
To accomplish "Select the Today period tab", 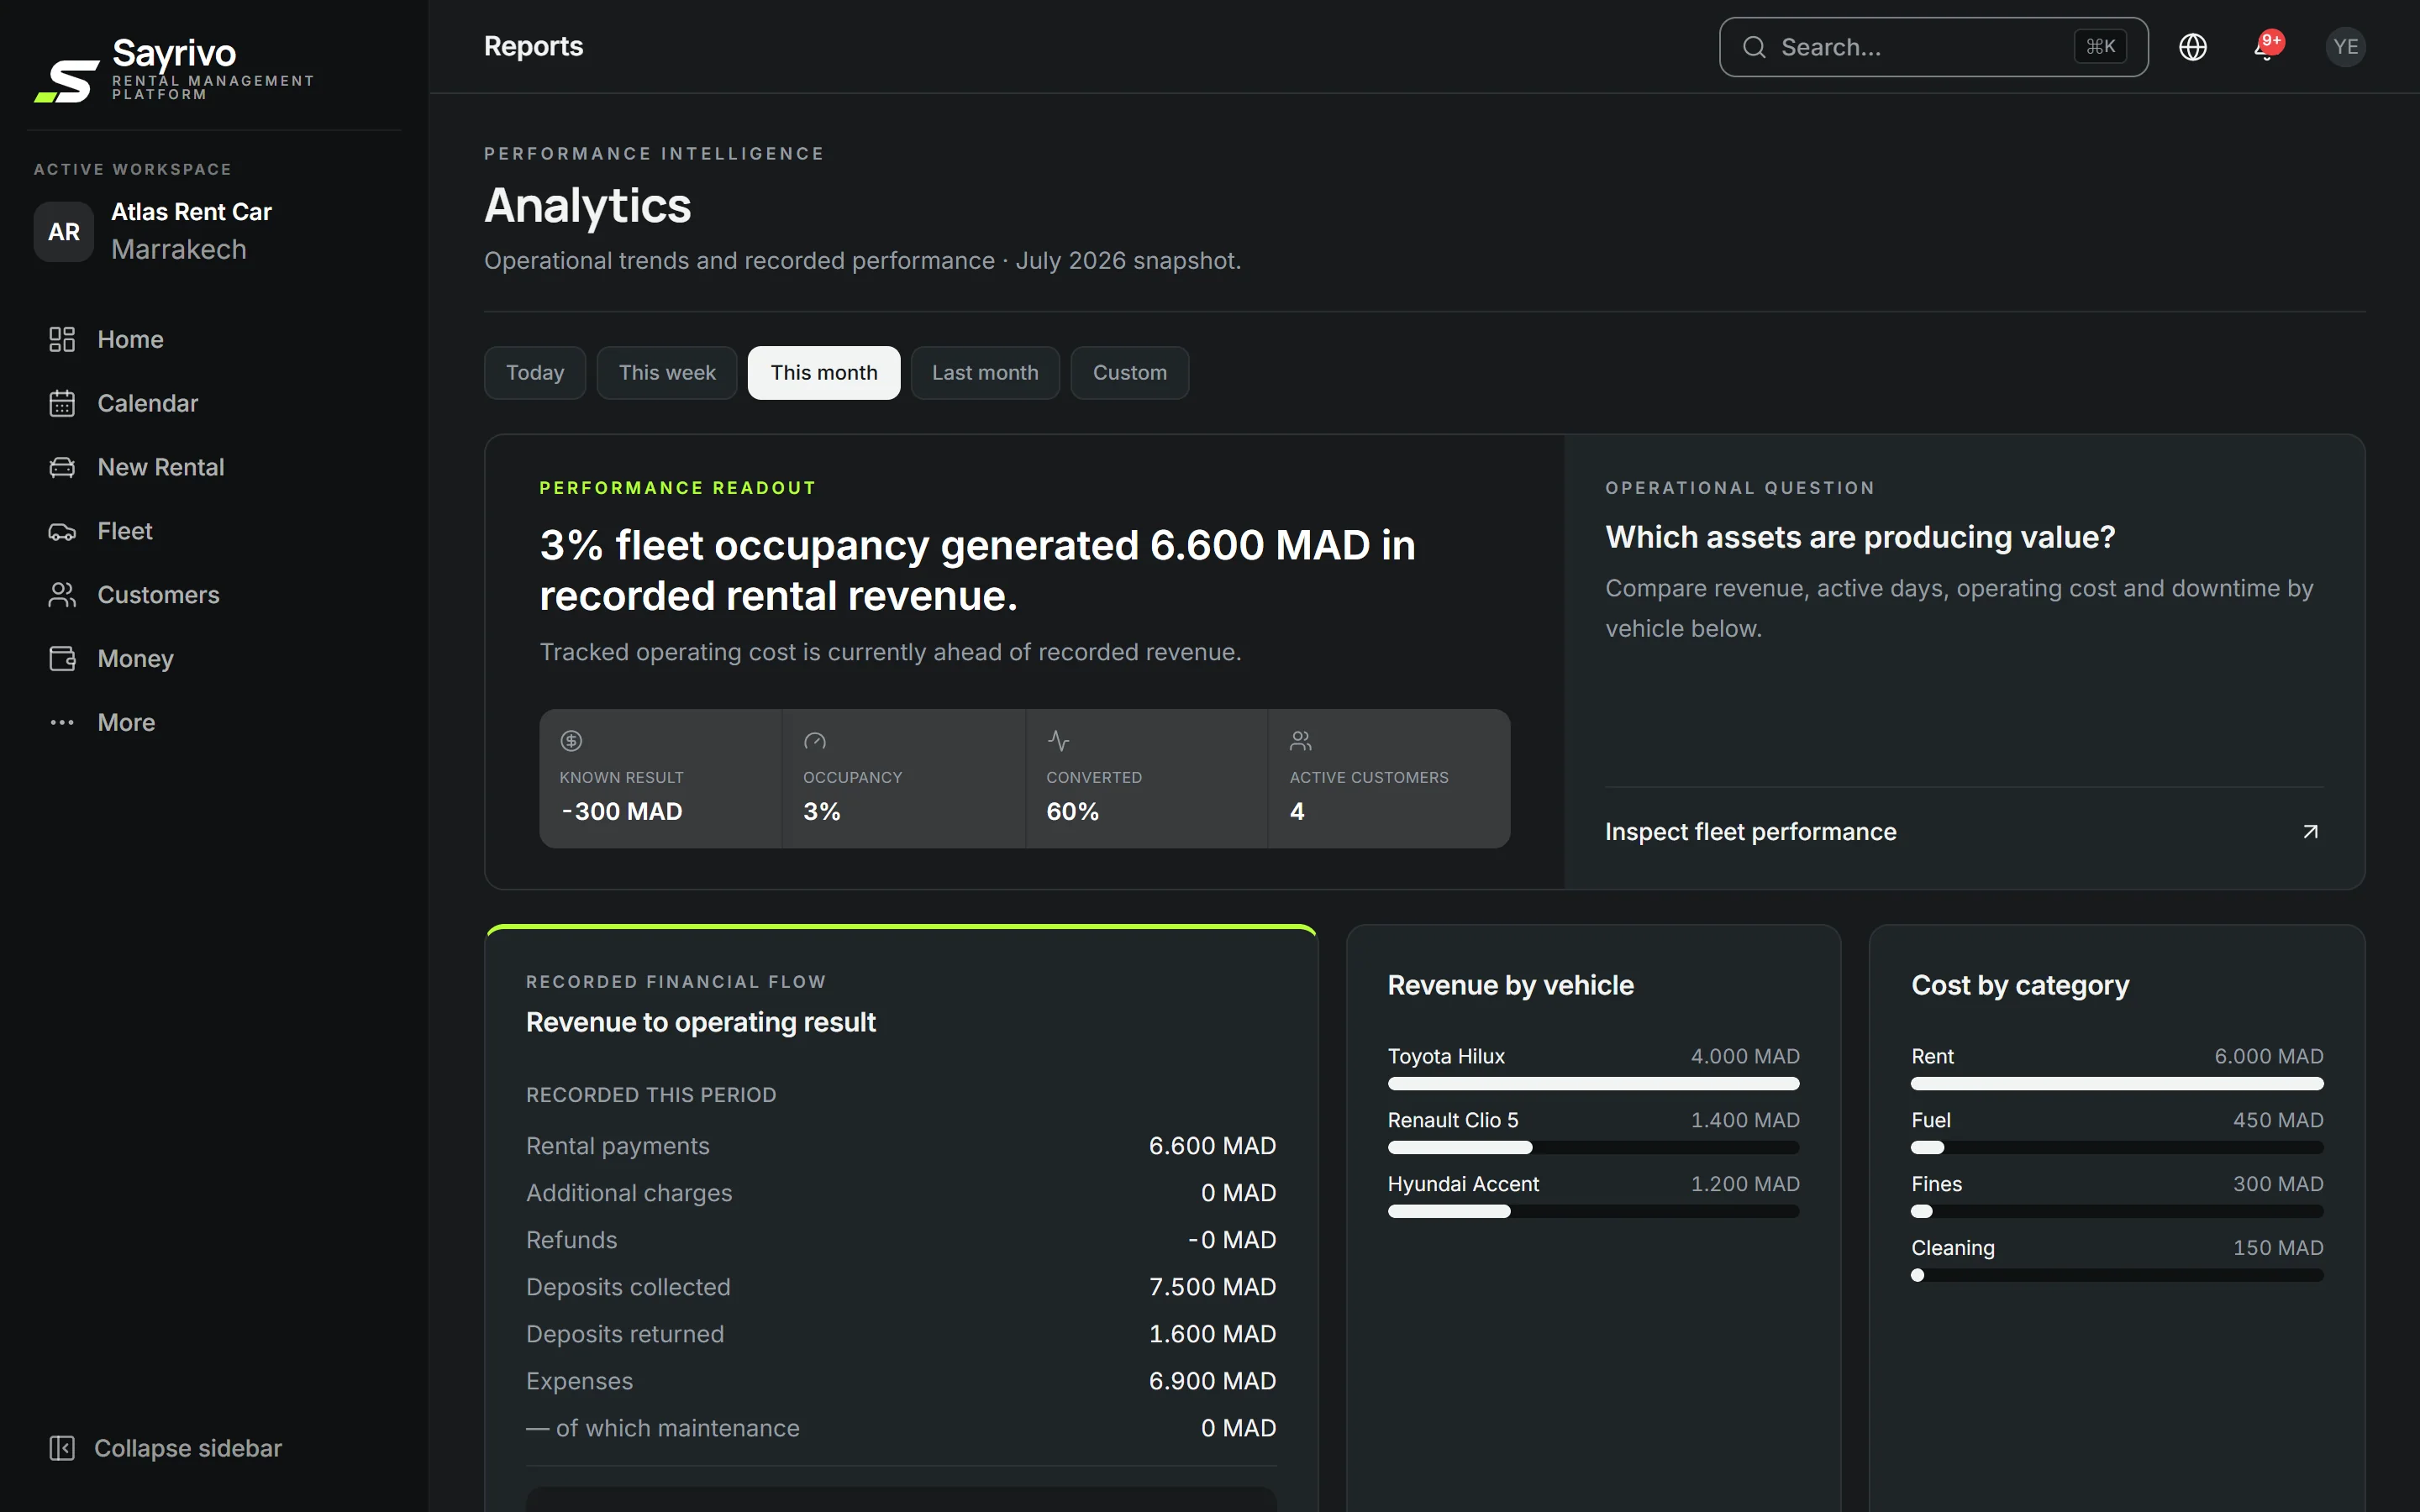I will tap(535, 373).
